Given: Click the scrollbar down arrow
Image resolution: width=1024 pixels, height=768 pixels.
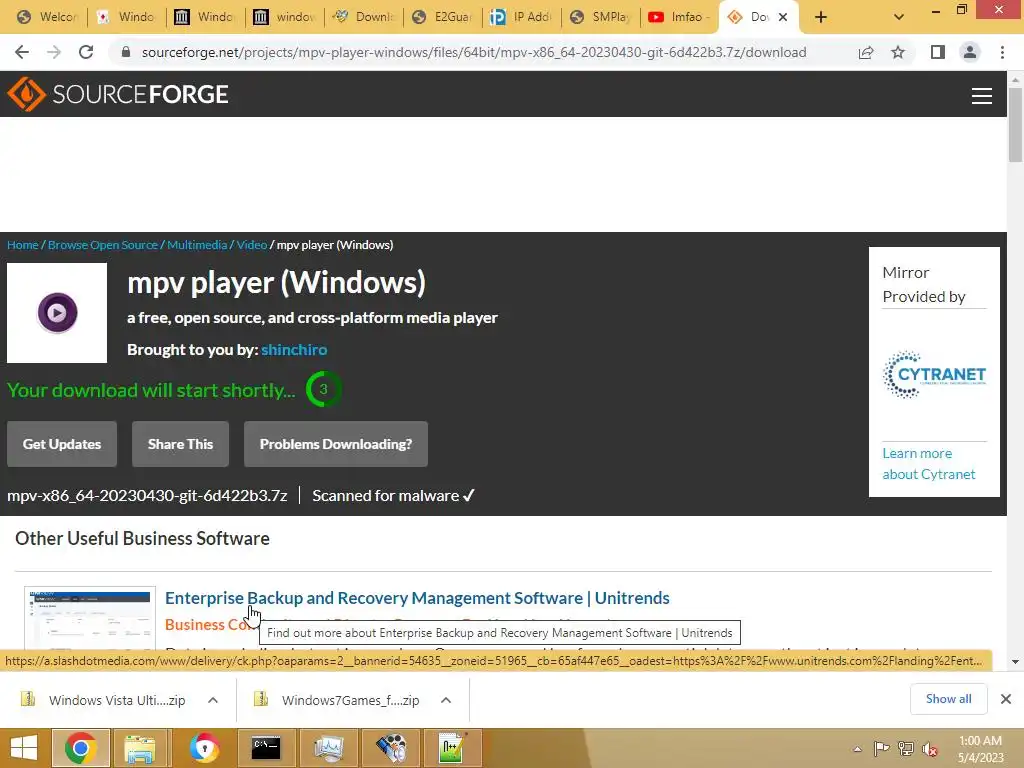Looking at the screenshot, I should pos(1015,662).
